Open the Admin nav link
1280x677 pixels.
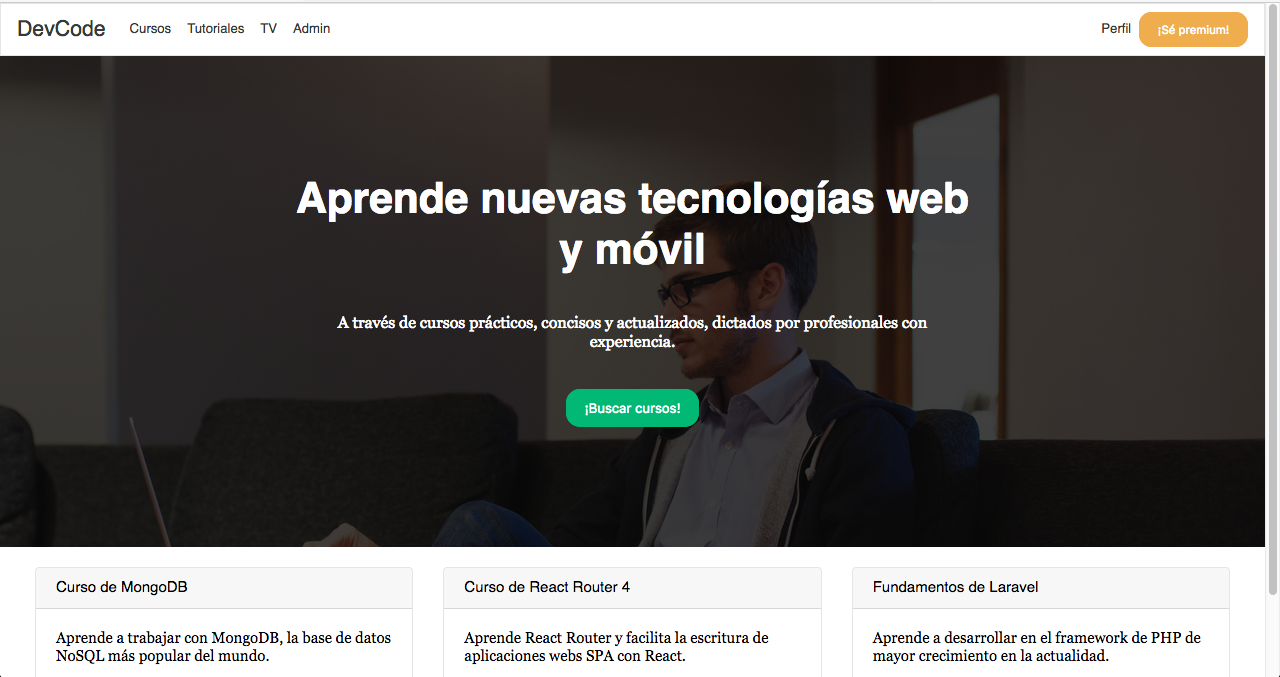point(312,29)
